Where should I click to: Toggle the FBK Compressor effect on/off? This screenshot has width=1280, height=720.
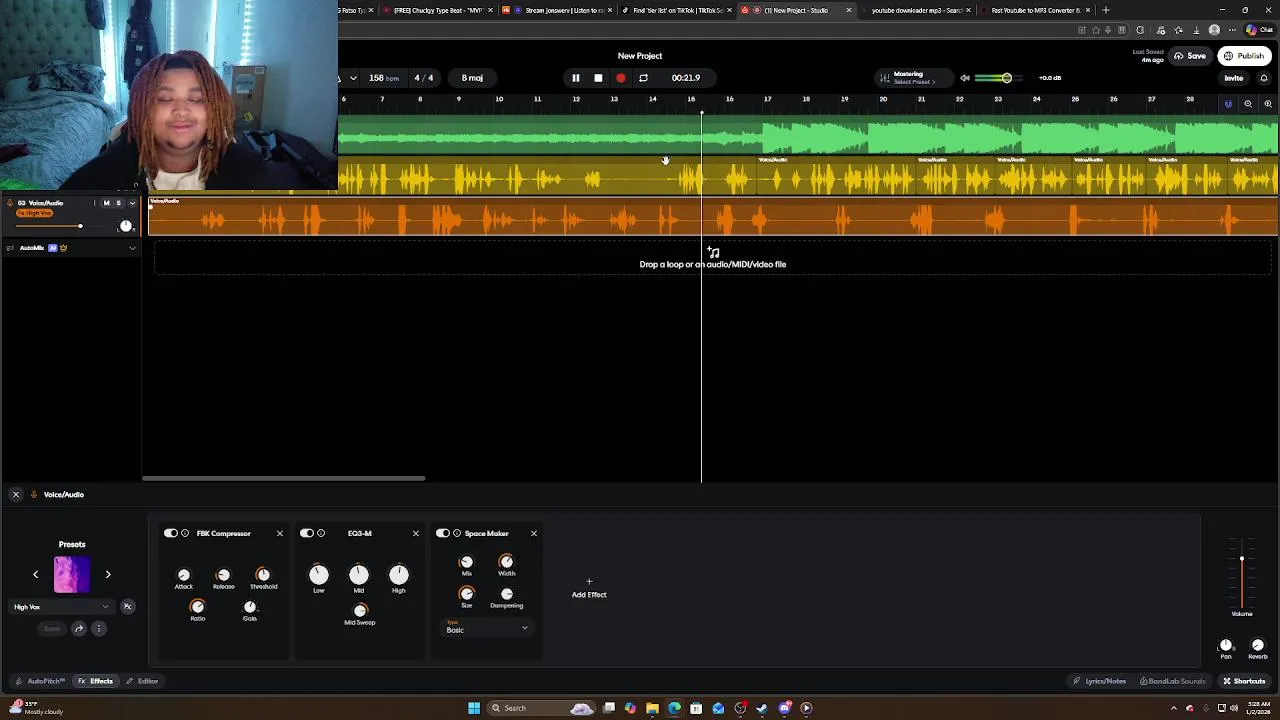(x=170, y=533)
